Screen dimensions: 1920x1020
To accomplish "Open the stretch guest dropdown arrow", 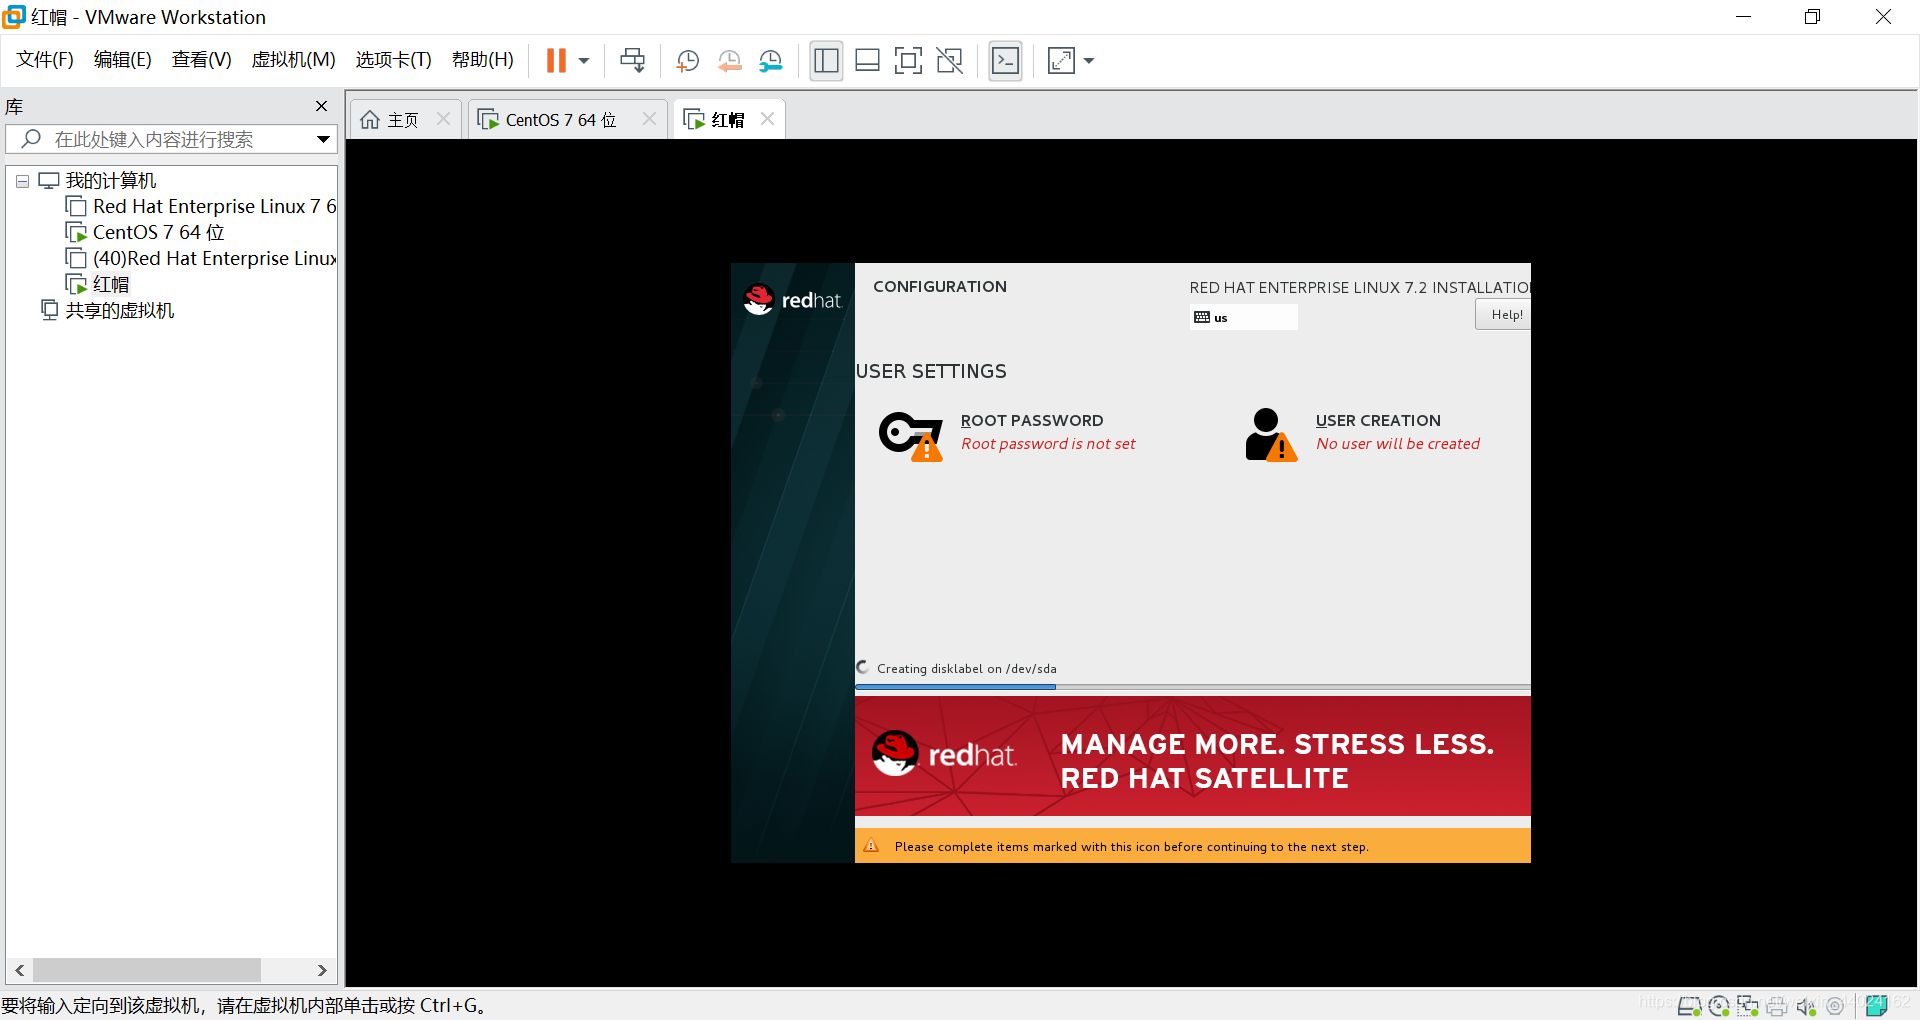I will click(x=1089, y=61).
